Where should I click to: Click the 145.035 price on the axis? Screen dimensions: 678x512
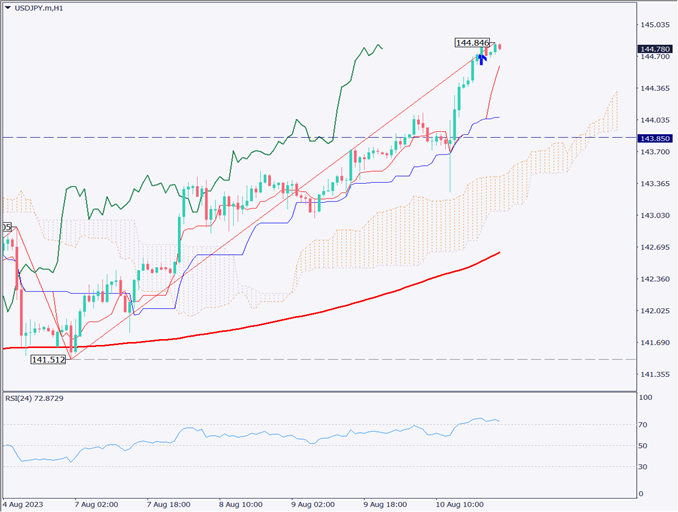(x=654, y=24)
